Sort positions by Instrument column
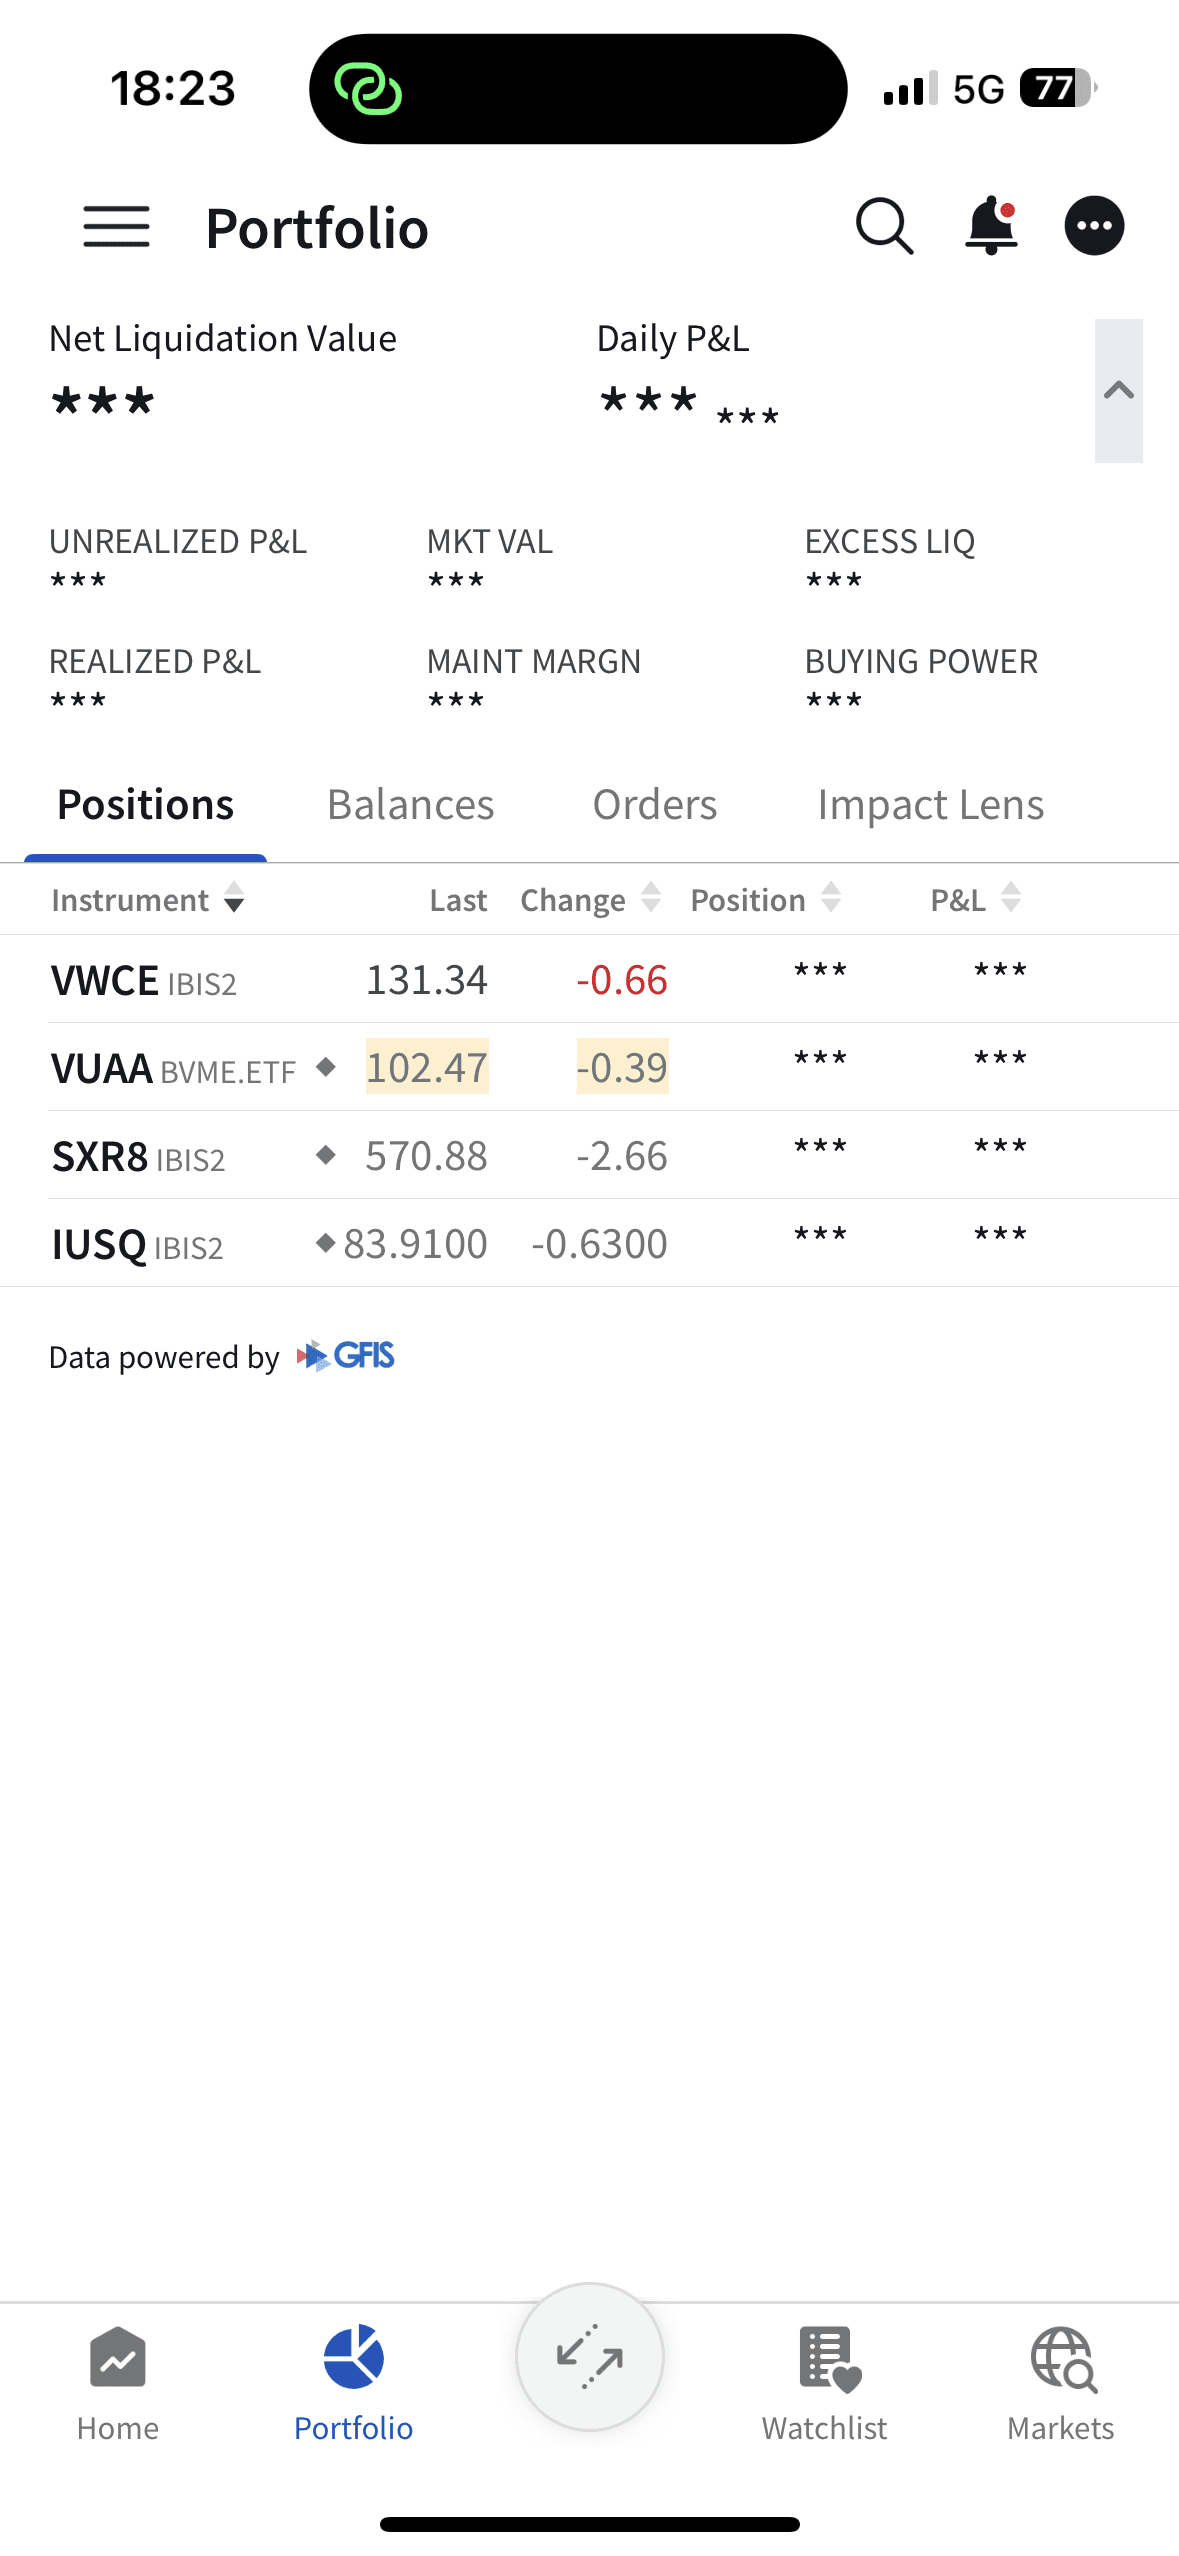 (x=147, y=900)
